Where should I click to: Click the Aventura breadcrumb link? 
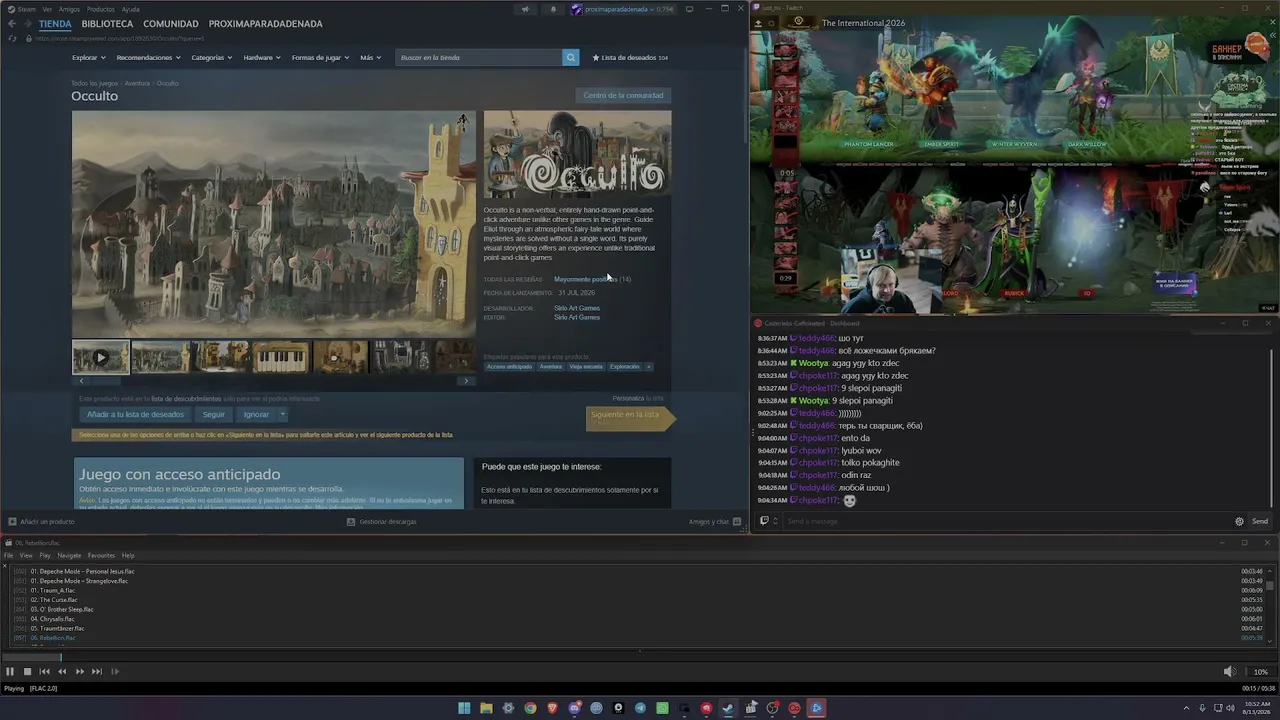click(137, 83)
